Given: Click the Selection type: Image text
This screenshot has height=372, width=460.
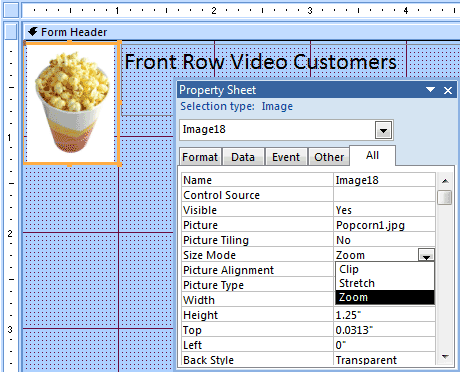Looking at the screenshot, I should click(x=236, y=106).
